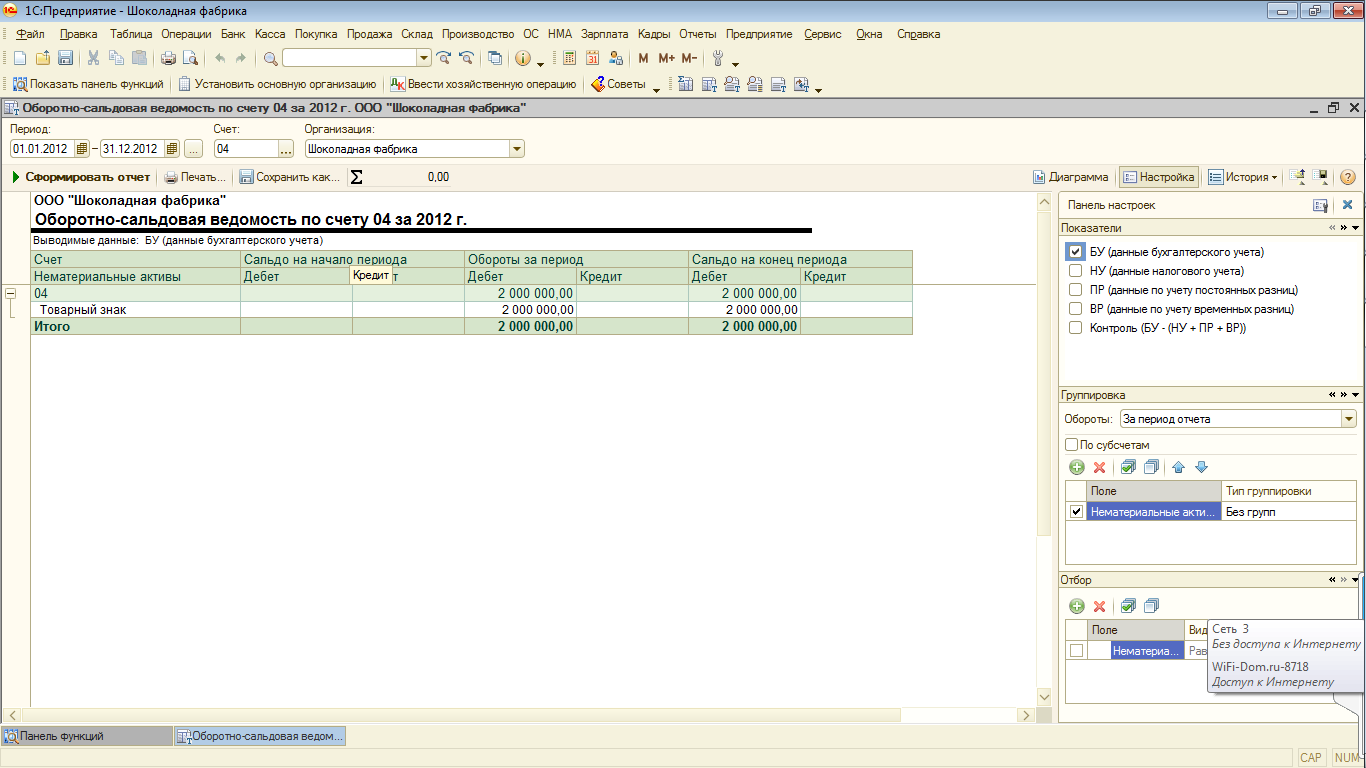Click the Print preview icon
Image resolution: width=1366 pixels, height=768 pixels.
[x=190, y=58]
